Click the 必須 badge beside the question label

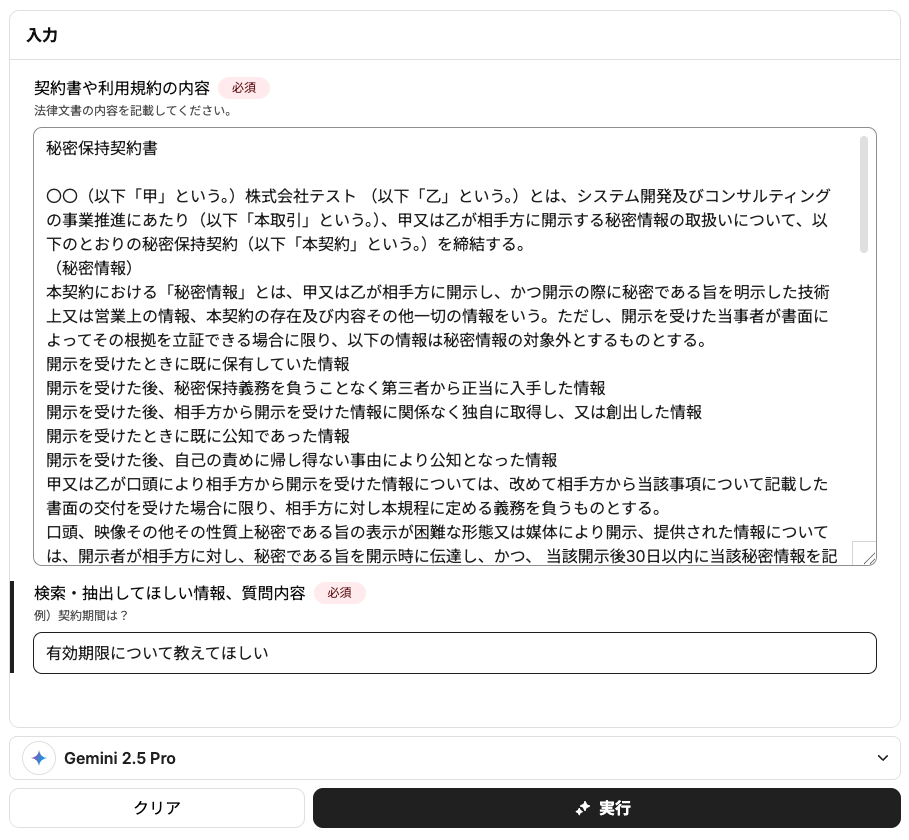pyautogui.click(x=340, y=593)
